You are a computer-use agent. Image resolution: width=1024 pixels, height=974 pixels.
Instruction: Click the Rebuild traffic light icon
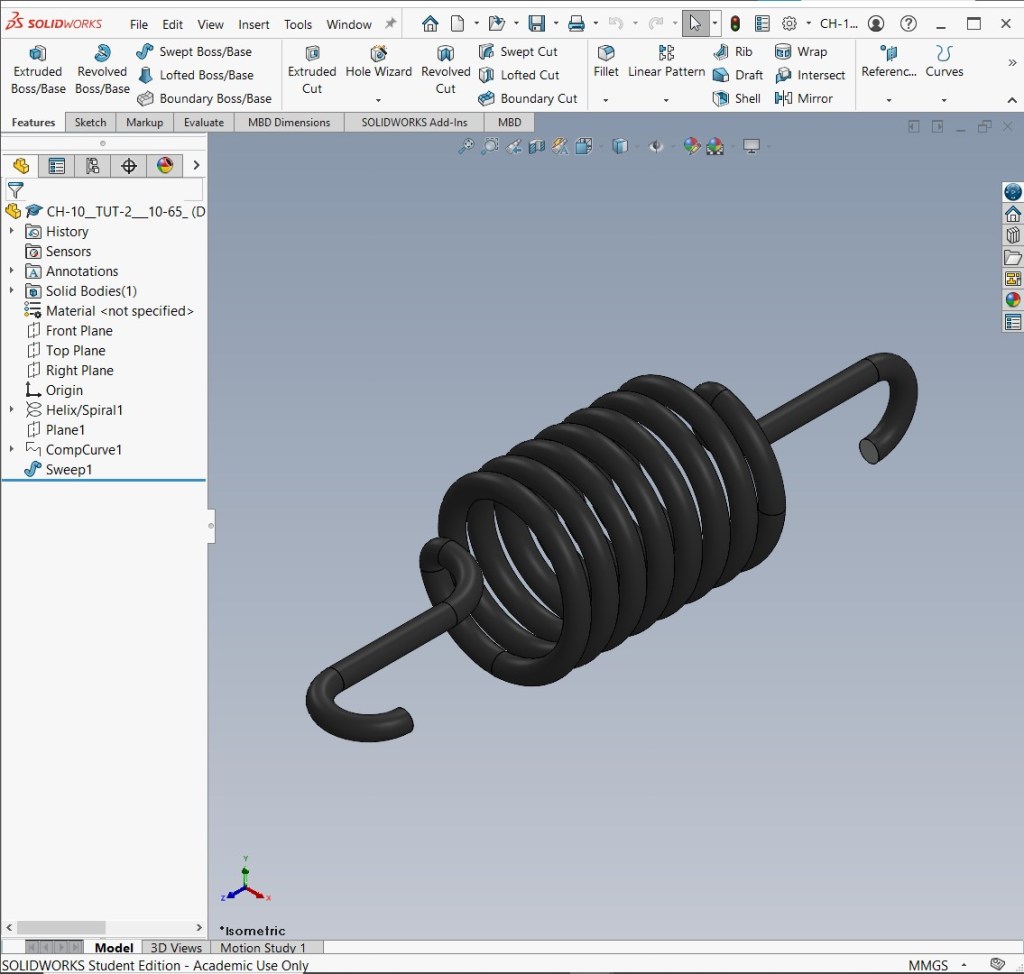coord(735,24)
